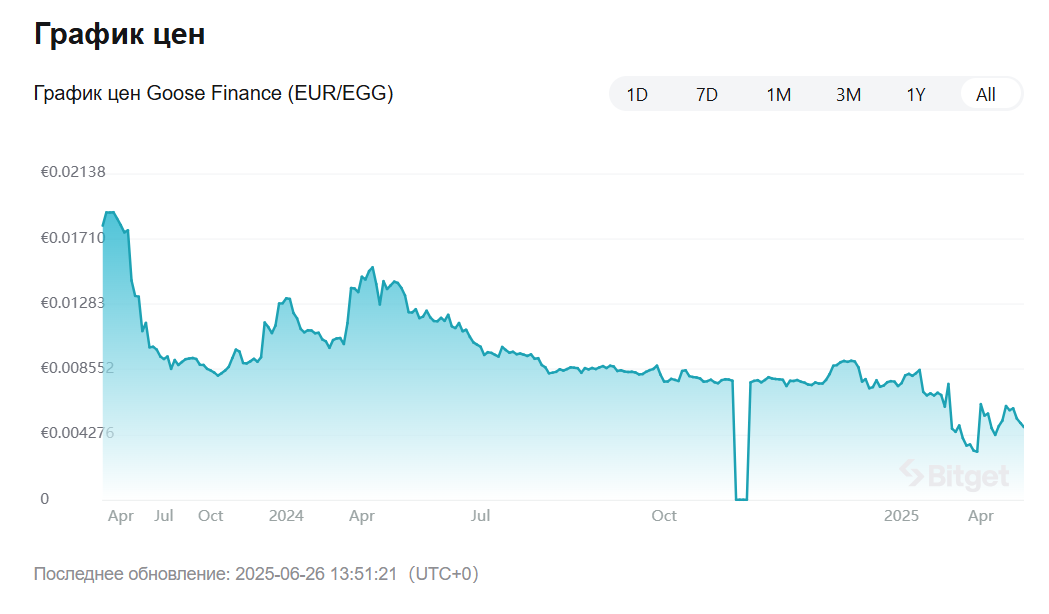
Task: Choose the 1M time range
Action: point(778,95)
